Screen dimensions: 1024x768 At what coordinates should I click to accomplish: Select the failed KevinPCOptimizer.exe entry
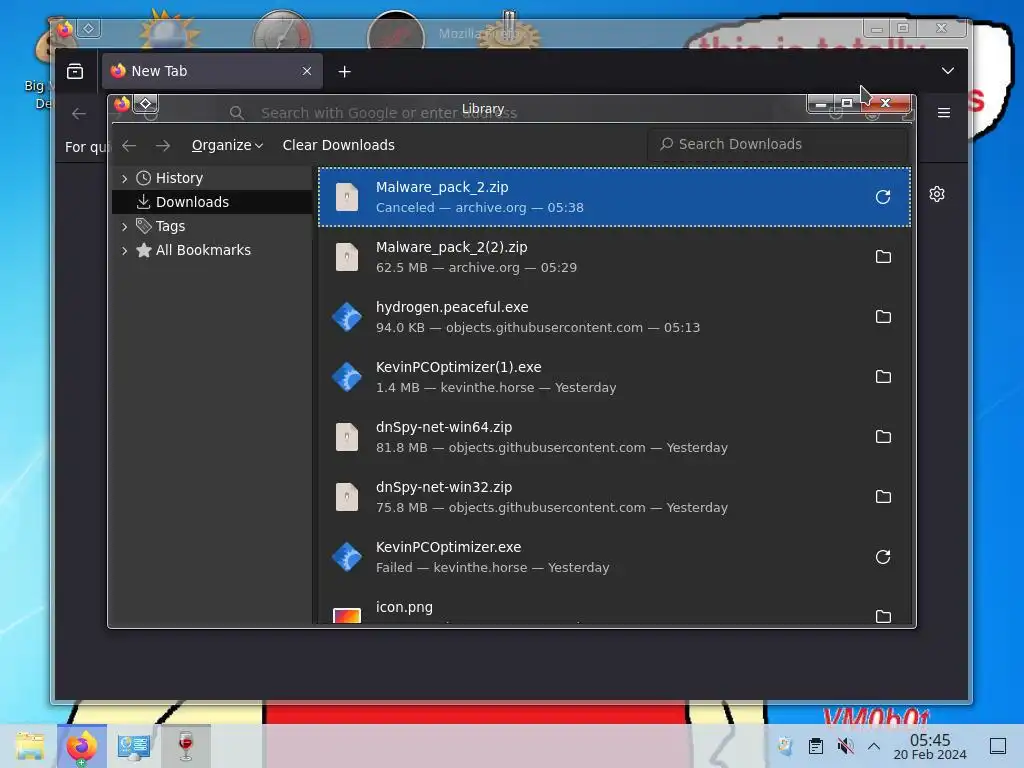[614, 557]
